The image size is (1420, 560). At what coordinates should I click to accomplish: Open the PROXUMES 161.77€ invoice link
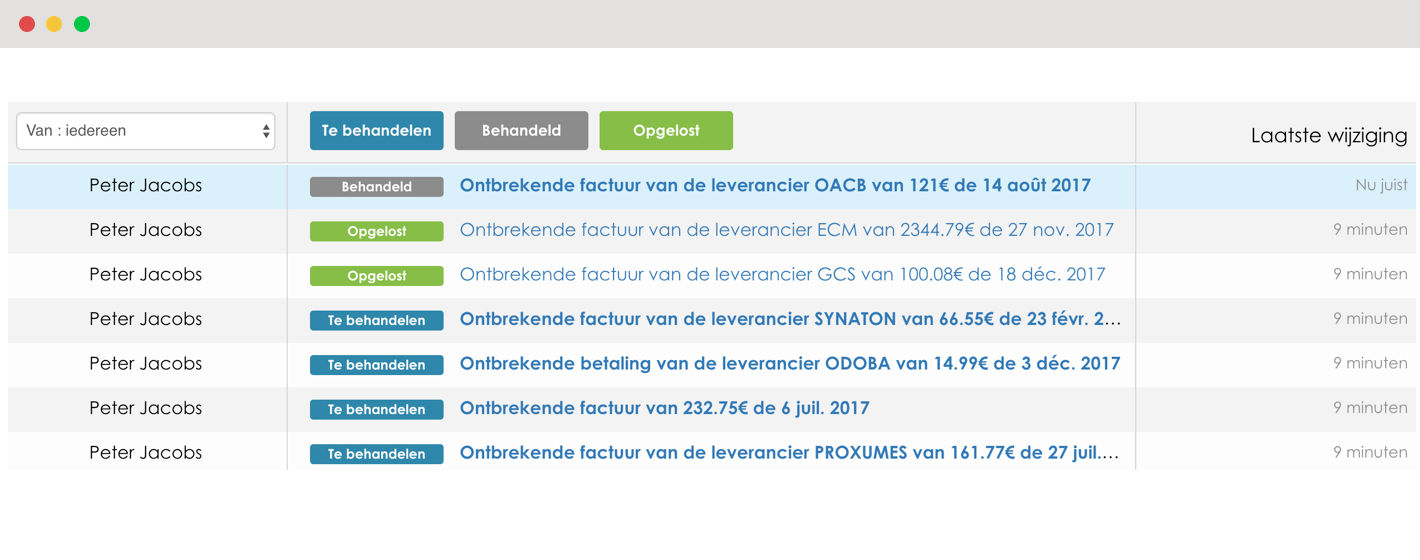[790, 453]
